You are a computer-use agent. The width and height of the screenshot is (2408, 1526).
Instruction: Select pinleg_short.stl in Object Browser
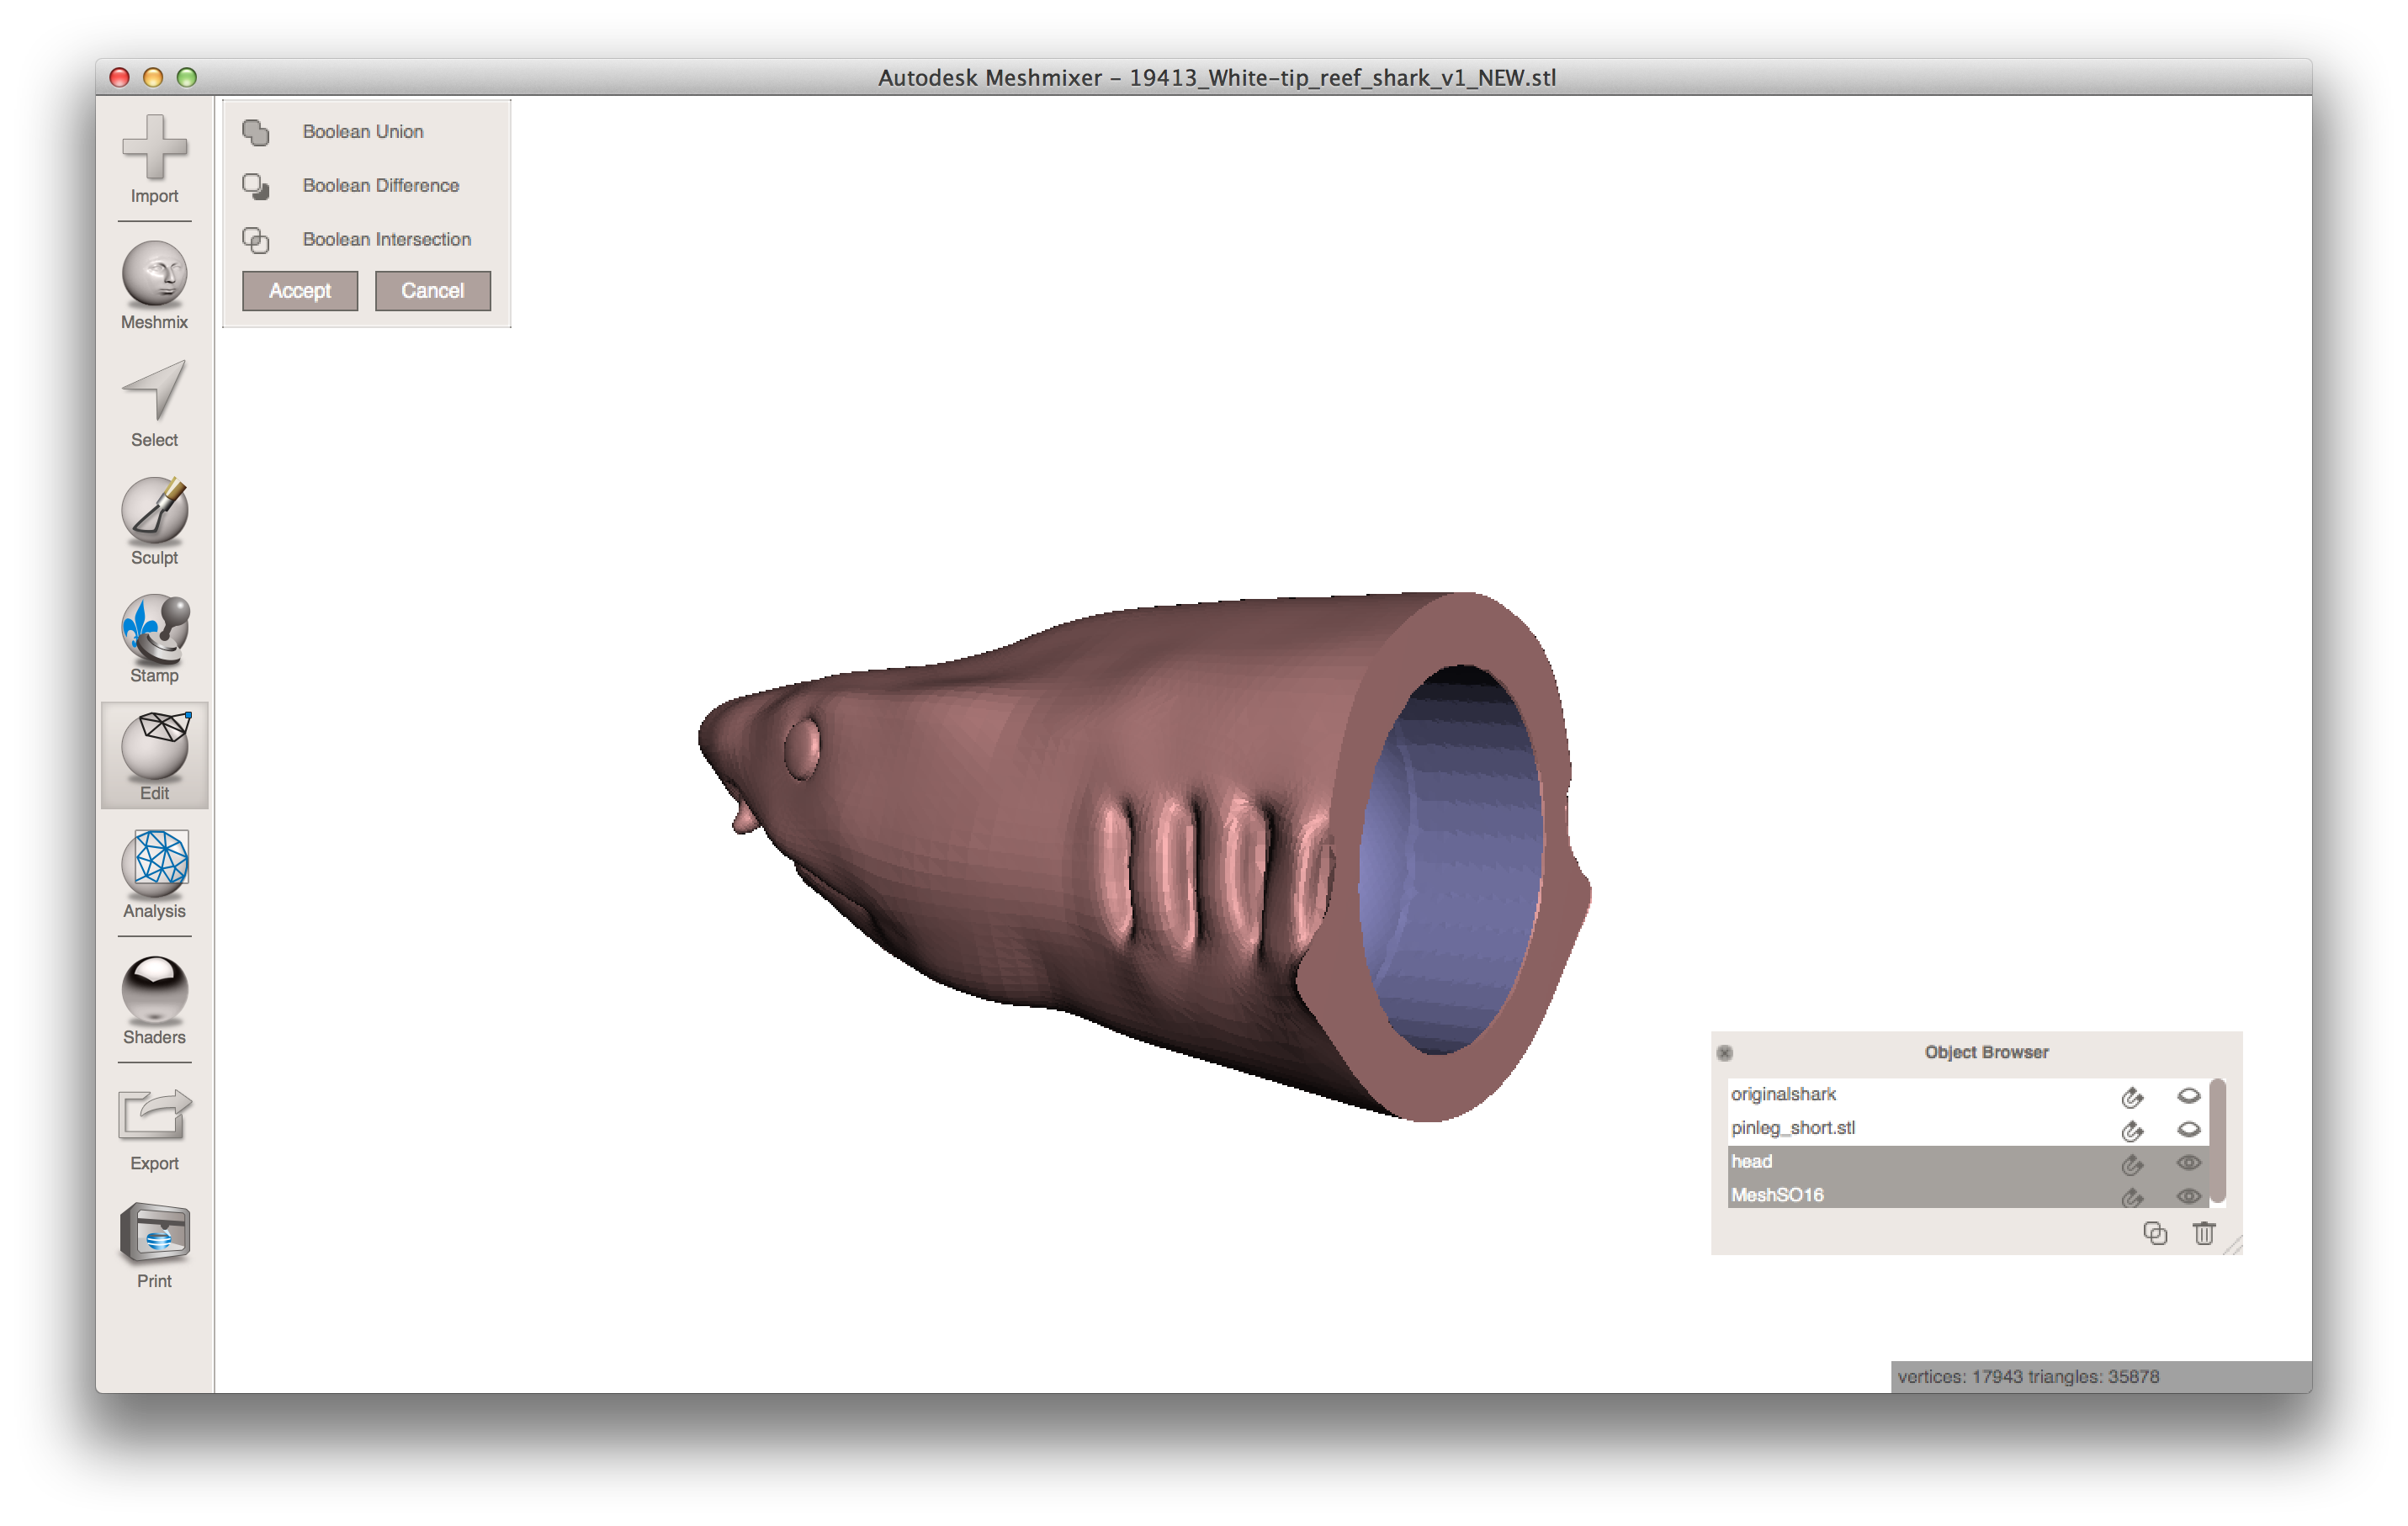1967,1128
